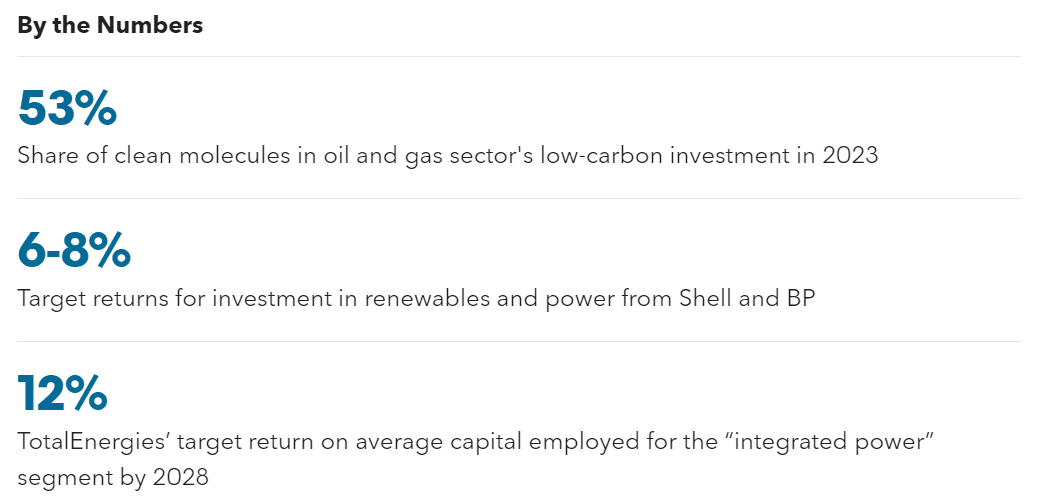Image resolution: width=1045 pixels, height=502 pixels.
Task: Click the 53% statistic figure
Action: tap(67, 107)
